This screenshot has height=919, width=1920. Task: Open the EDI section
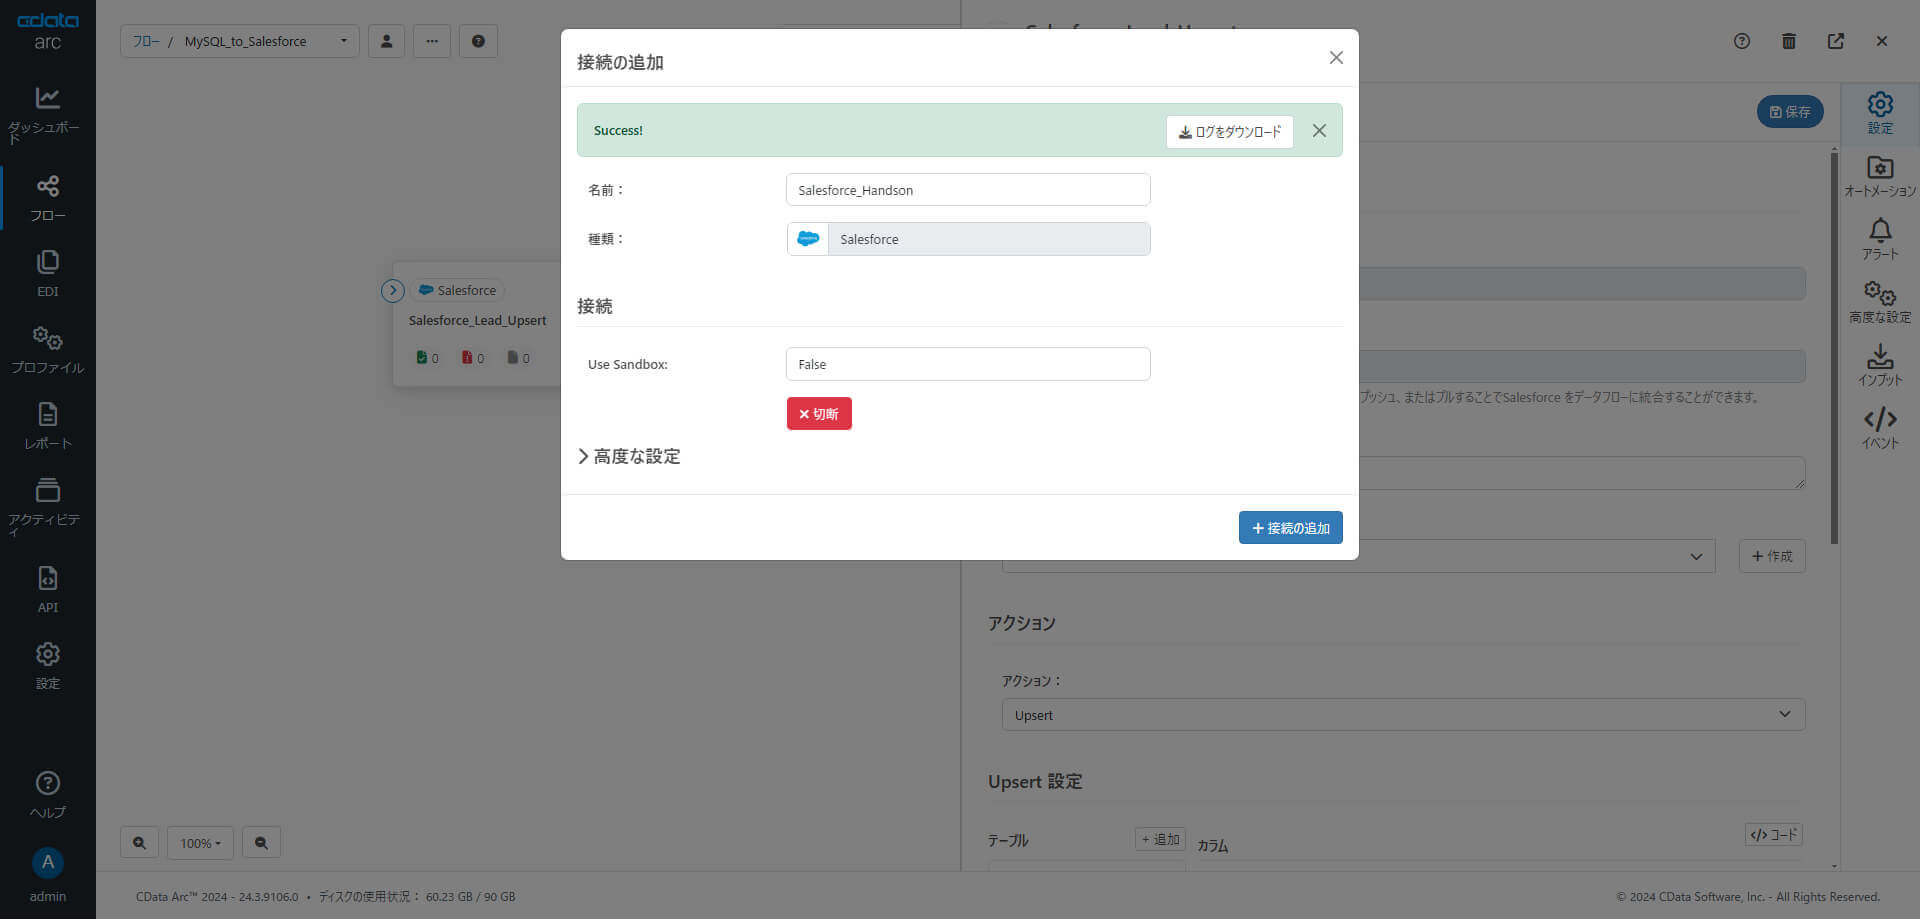[47, 274]
